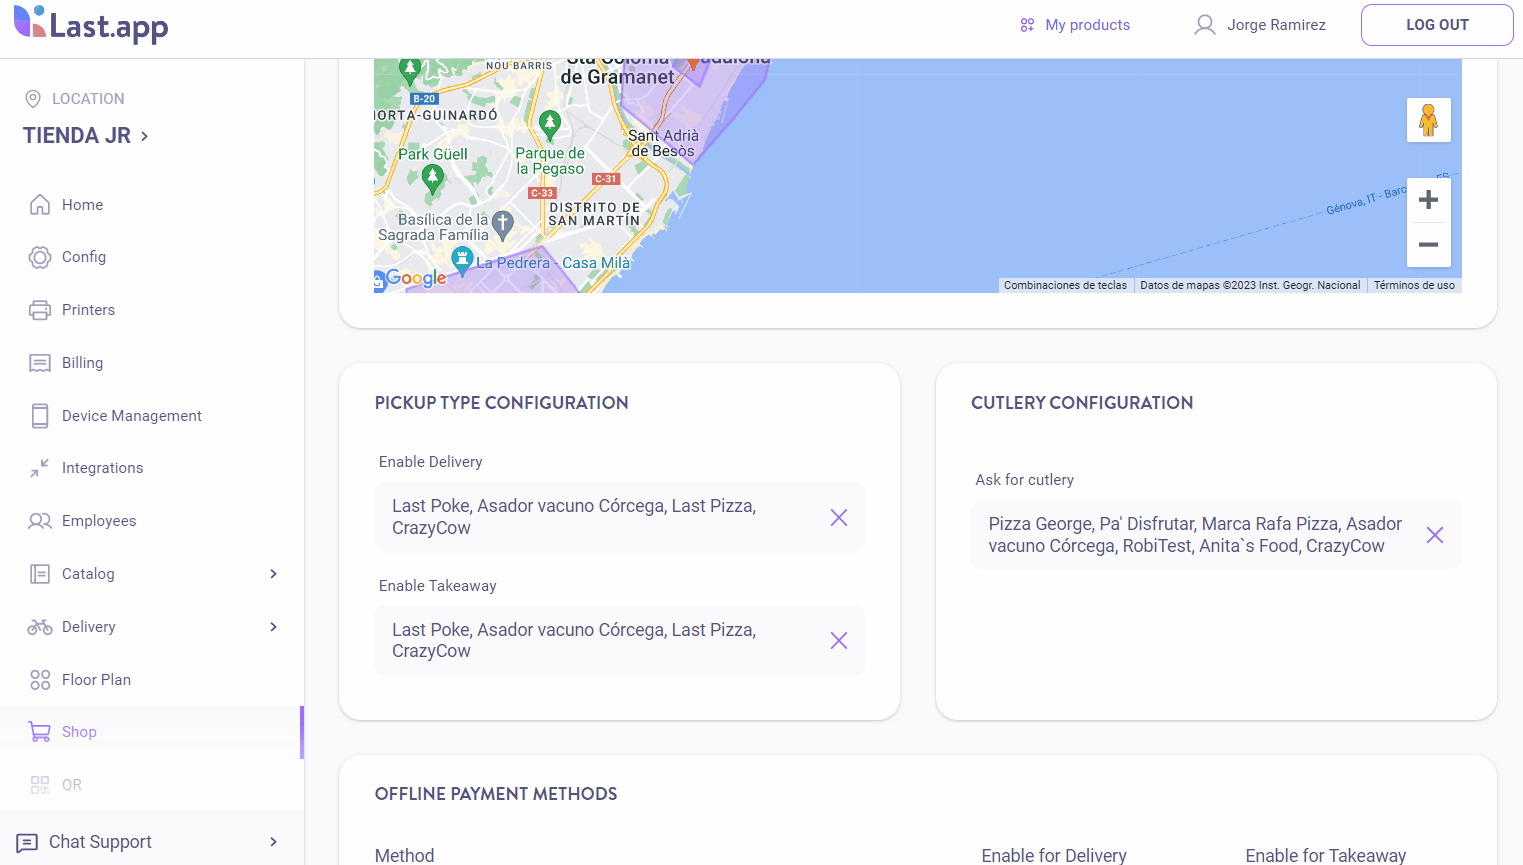Click the Integrations sidebar icon
1523x865 pixels.
coord(40,467)
